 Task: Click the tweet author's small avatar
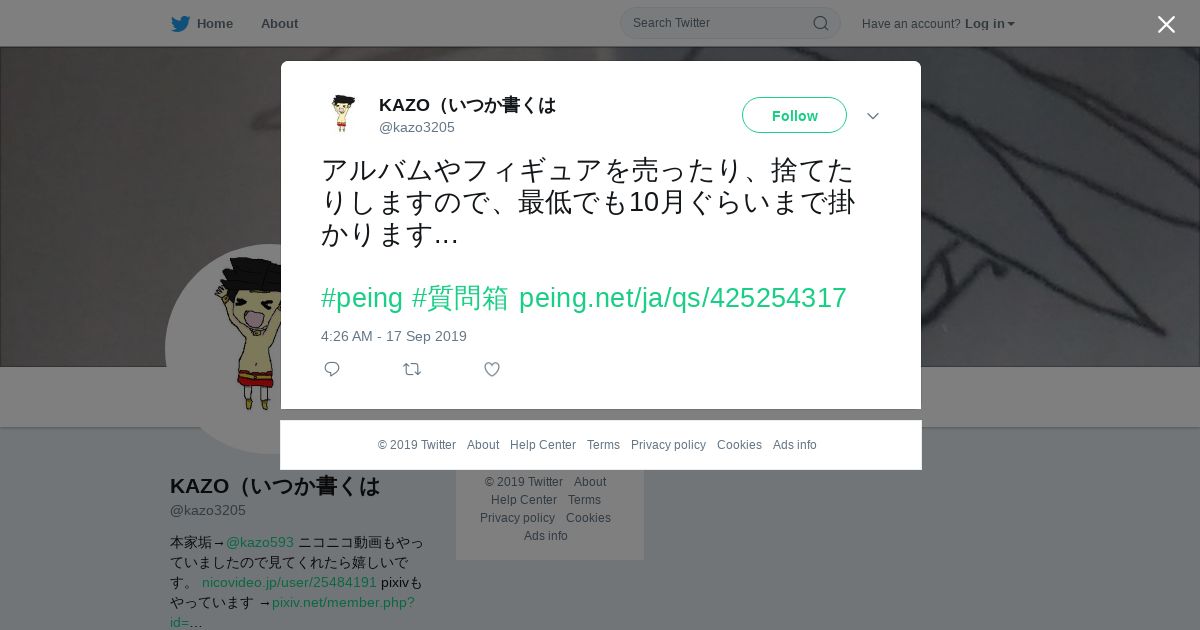click(x=343, y=114)
